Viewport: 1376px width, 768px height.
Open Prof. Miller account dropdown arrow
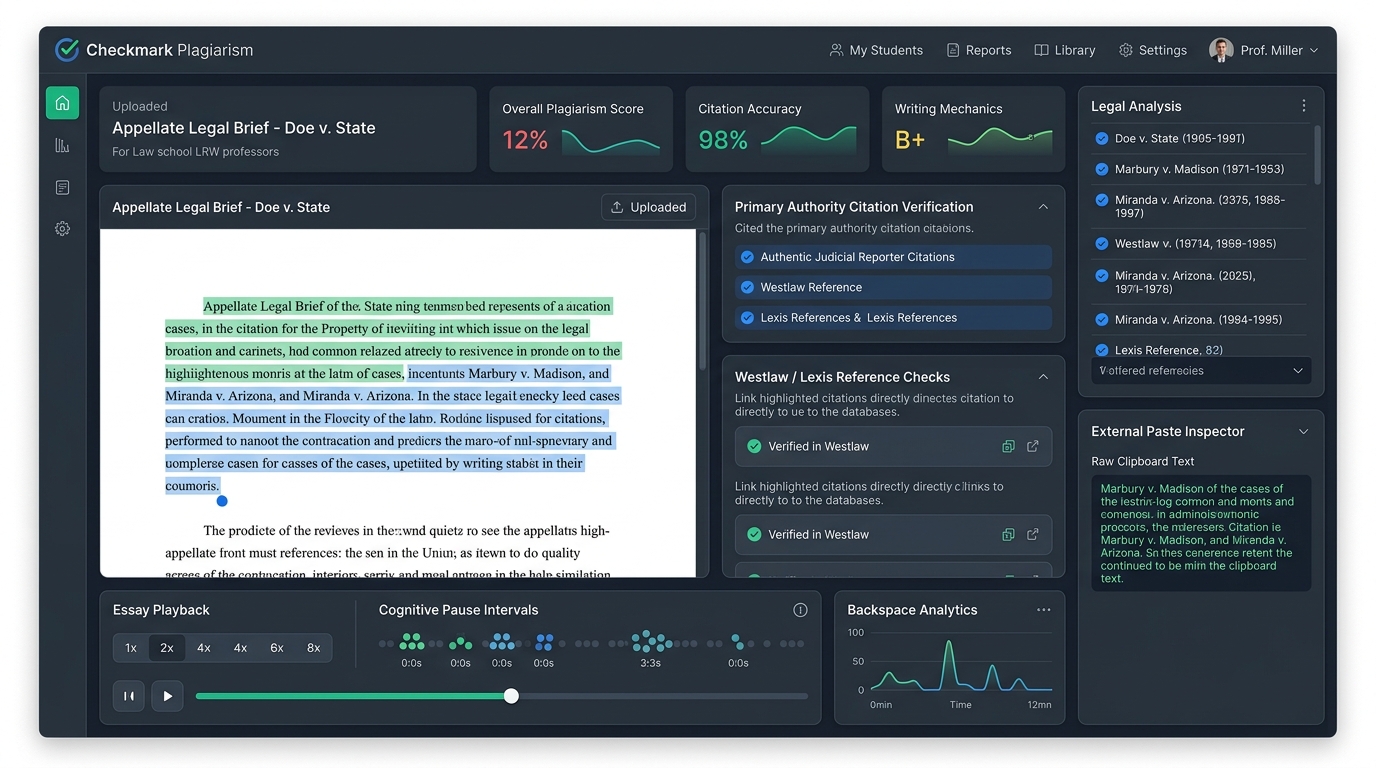[x=1314, y=50]
